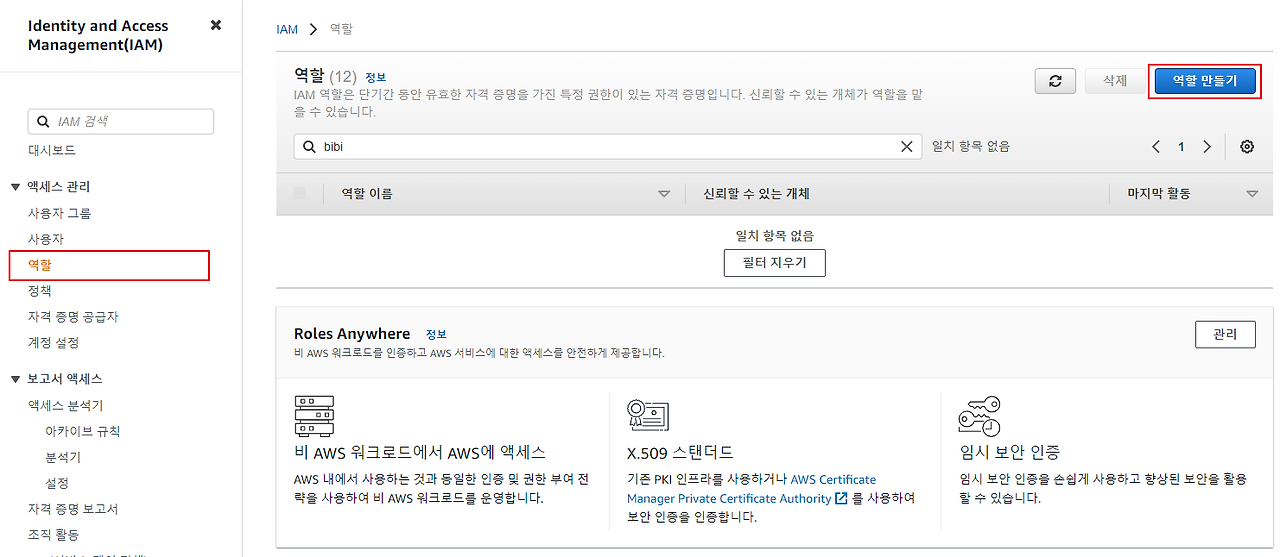The height and width of the screenshot is (557, 1280).
Task: Open 분석기 sub-item
Action: pos(63,457)
